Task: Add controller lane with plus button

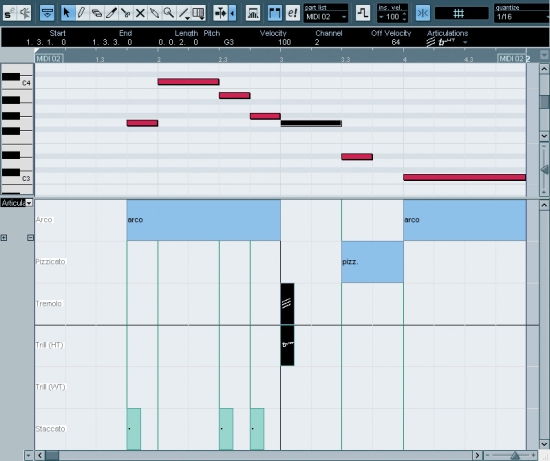Action: click(x=4, y=238)
